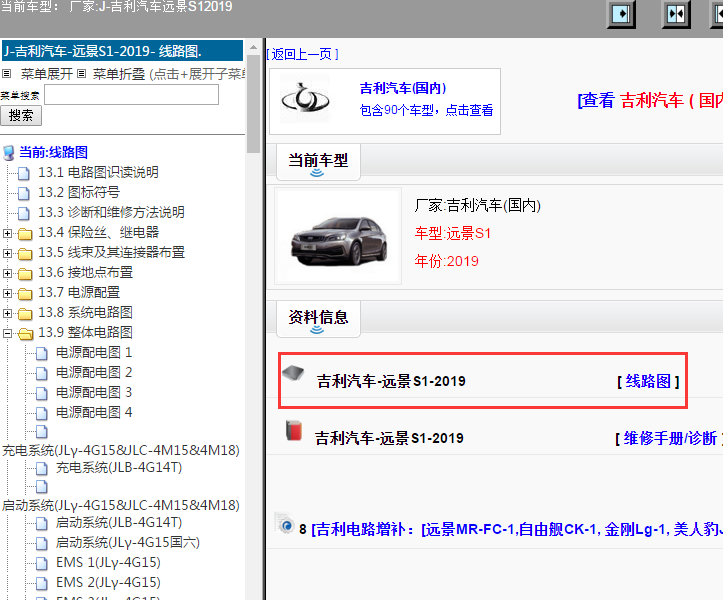Screen dimensions: 723x600
Task: Open 电源配电图 1
Action: pyautogui.click(x=94, y=353)
